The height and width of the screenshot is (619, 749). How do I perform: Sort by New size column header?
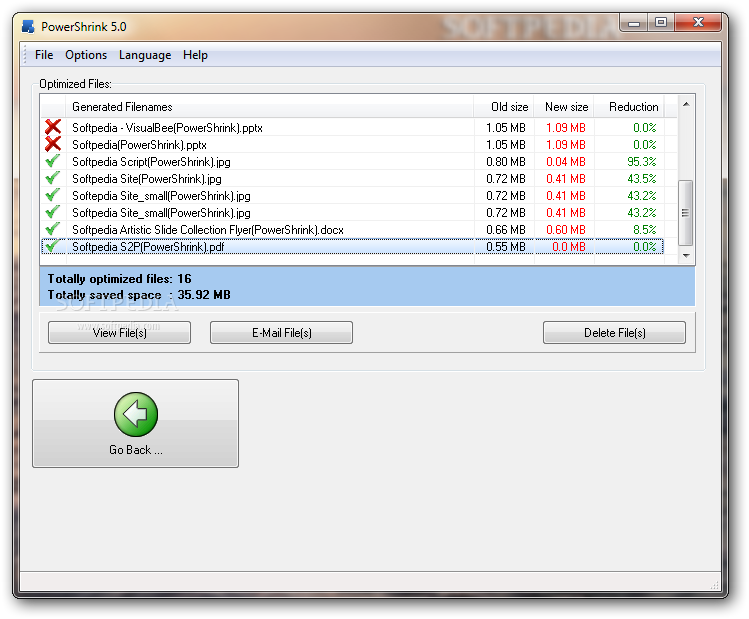(564, 107)
